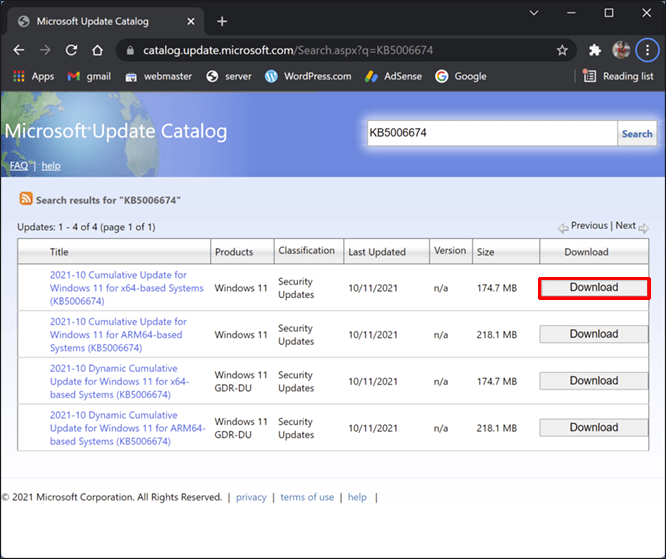
Task: Download the x64 Dynamic Cumulative Update
Action: tap(594, 381)
